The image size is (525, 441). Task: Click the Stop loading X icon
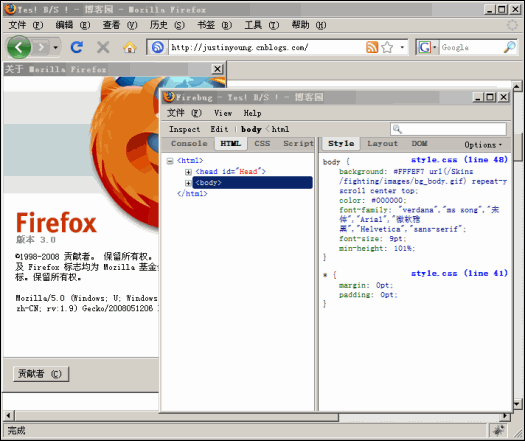(103, 47)
